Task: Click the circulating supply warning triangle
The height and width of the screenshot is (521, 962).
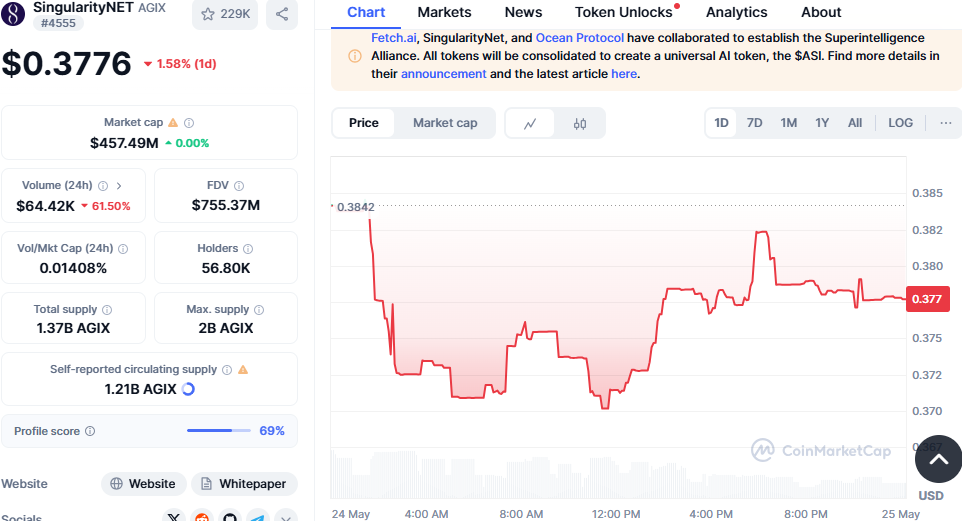Action: [x=243, y=369]
